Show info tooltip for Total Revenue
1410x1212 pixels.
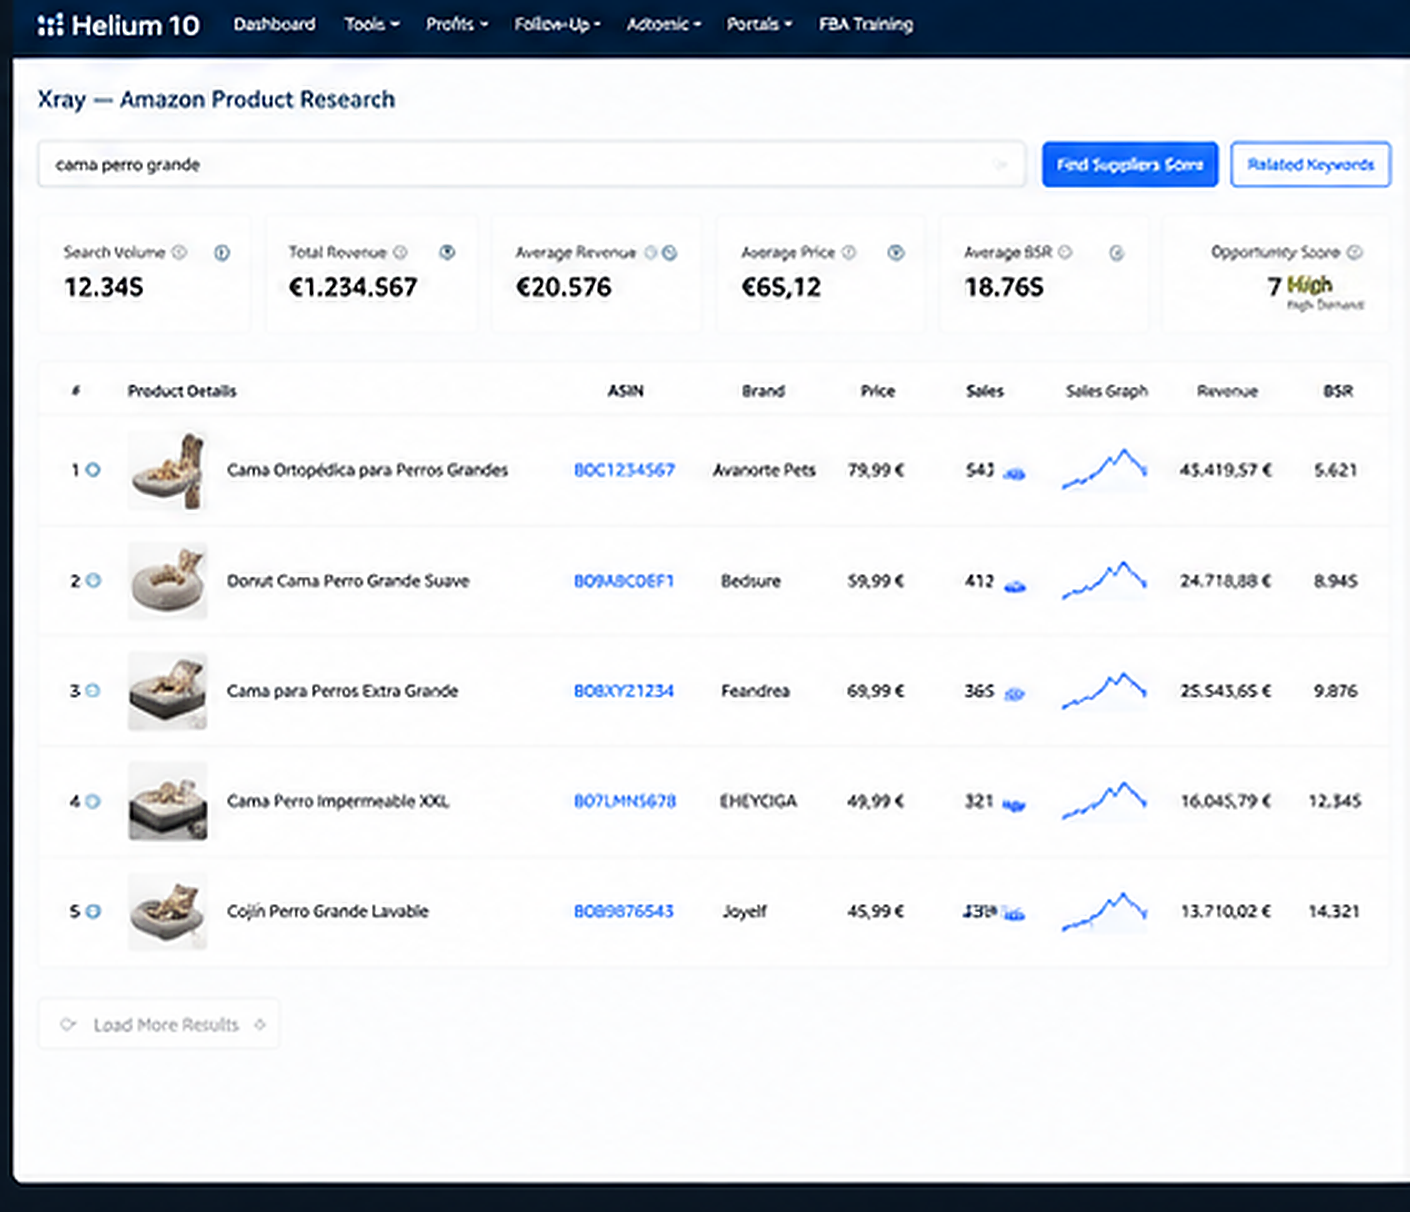point(400,252)
